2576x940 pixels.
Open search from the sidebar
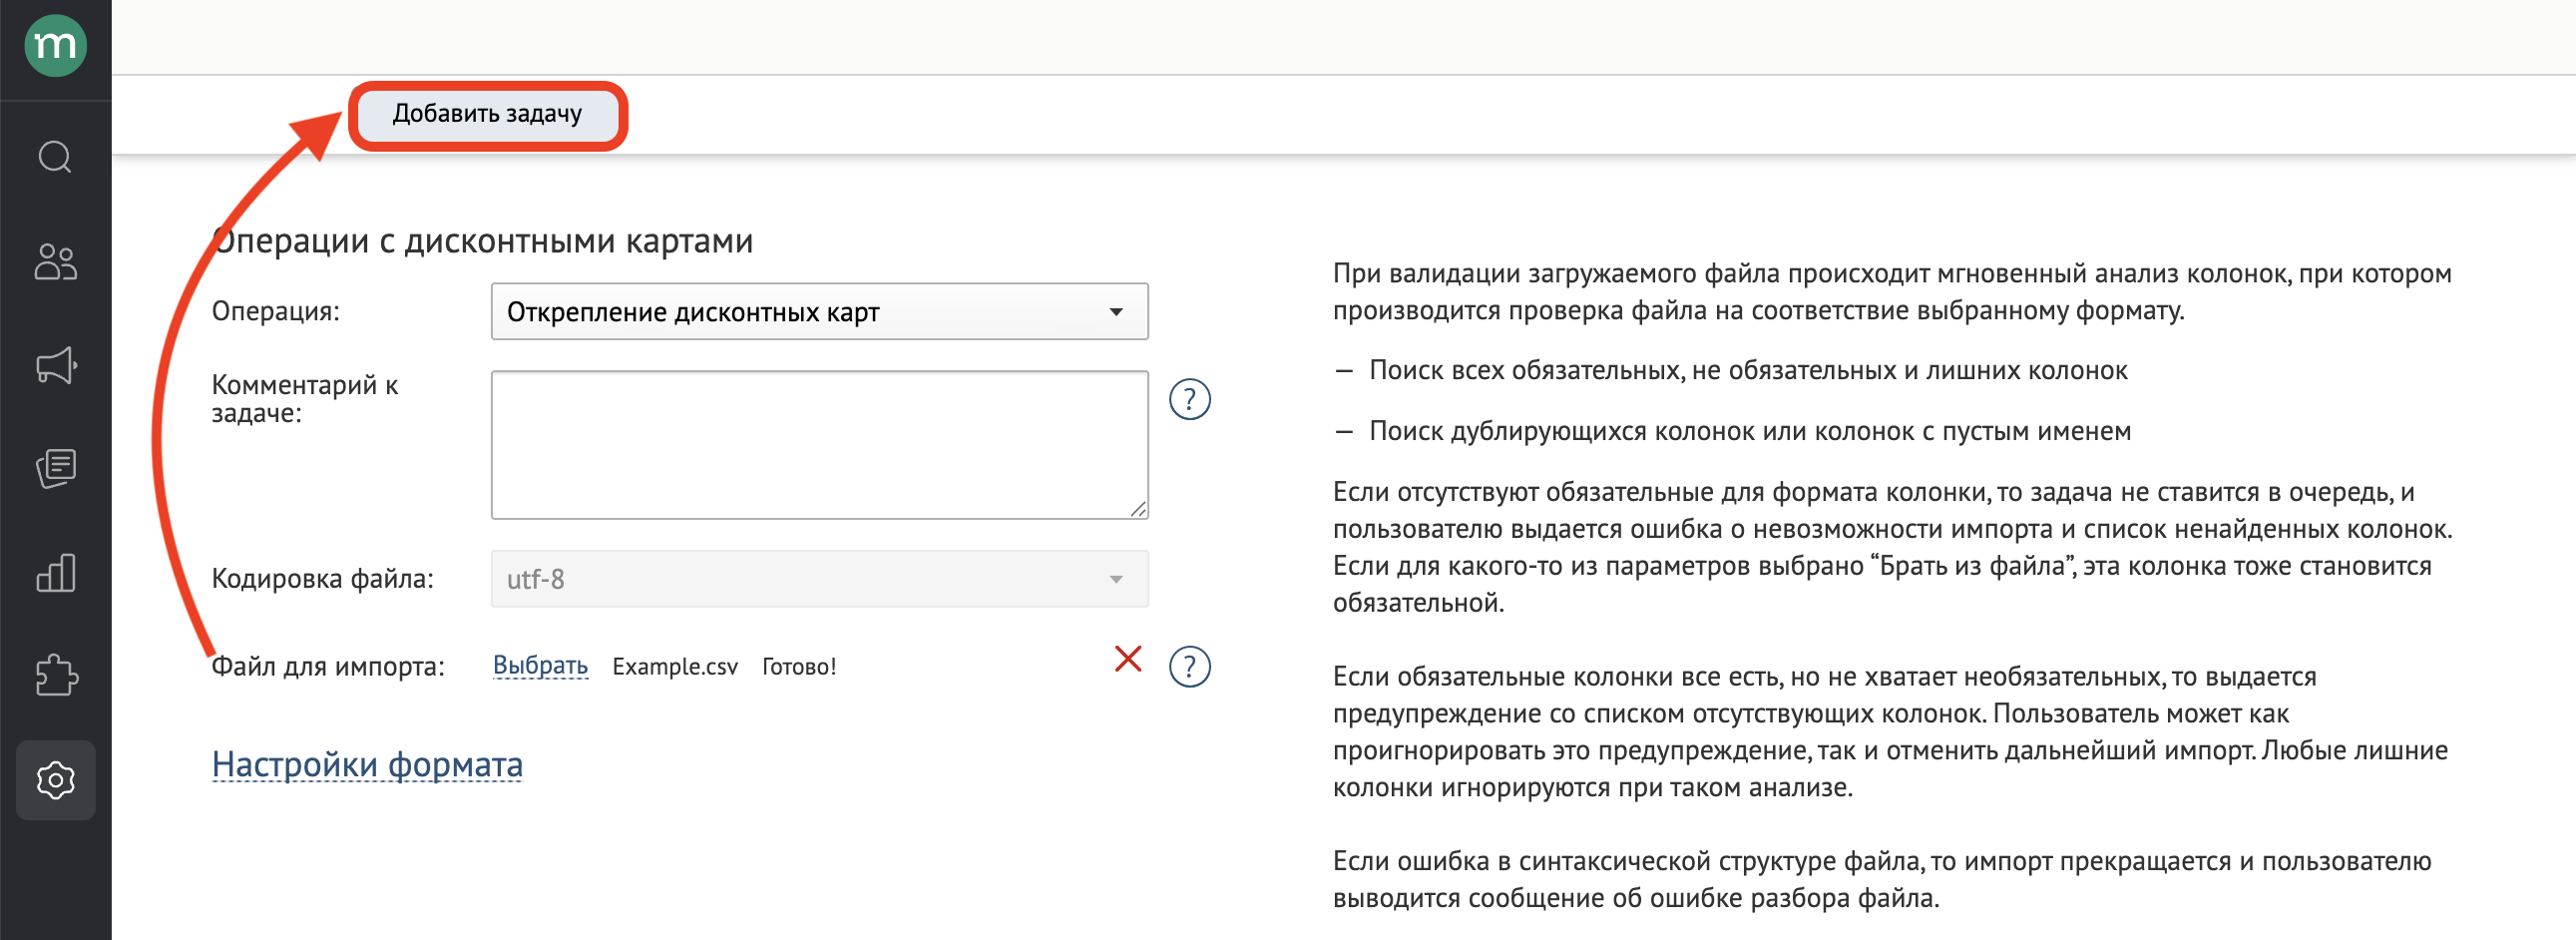pos(55,157)
